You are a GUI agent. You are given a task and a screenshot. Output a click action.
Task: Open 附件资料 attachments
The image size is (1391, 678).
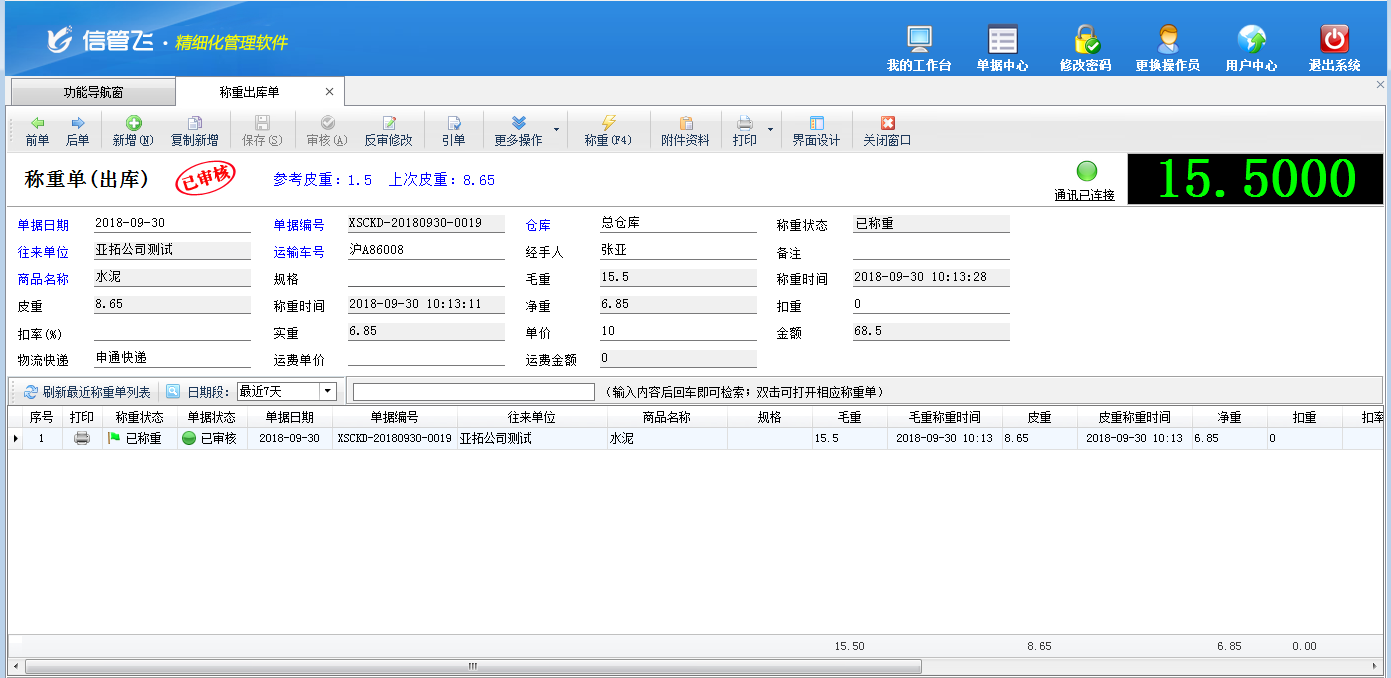(x=685, y=131)
